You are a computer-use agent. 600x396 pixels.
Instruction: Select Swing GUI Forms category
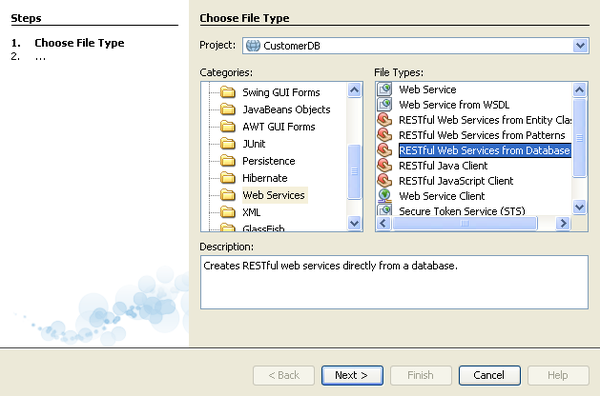[281, 92]
